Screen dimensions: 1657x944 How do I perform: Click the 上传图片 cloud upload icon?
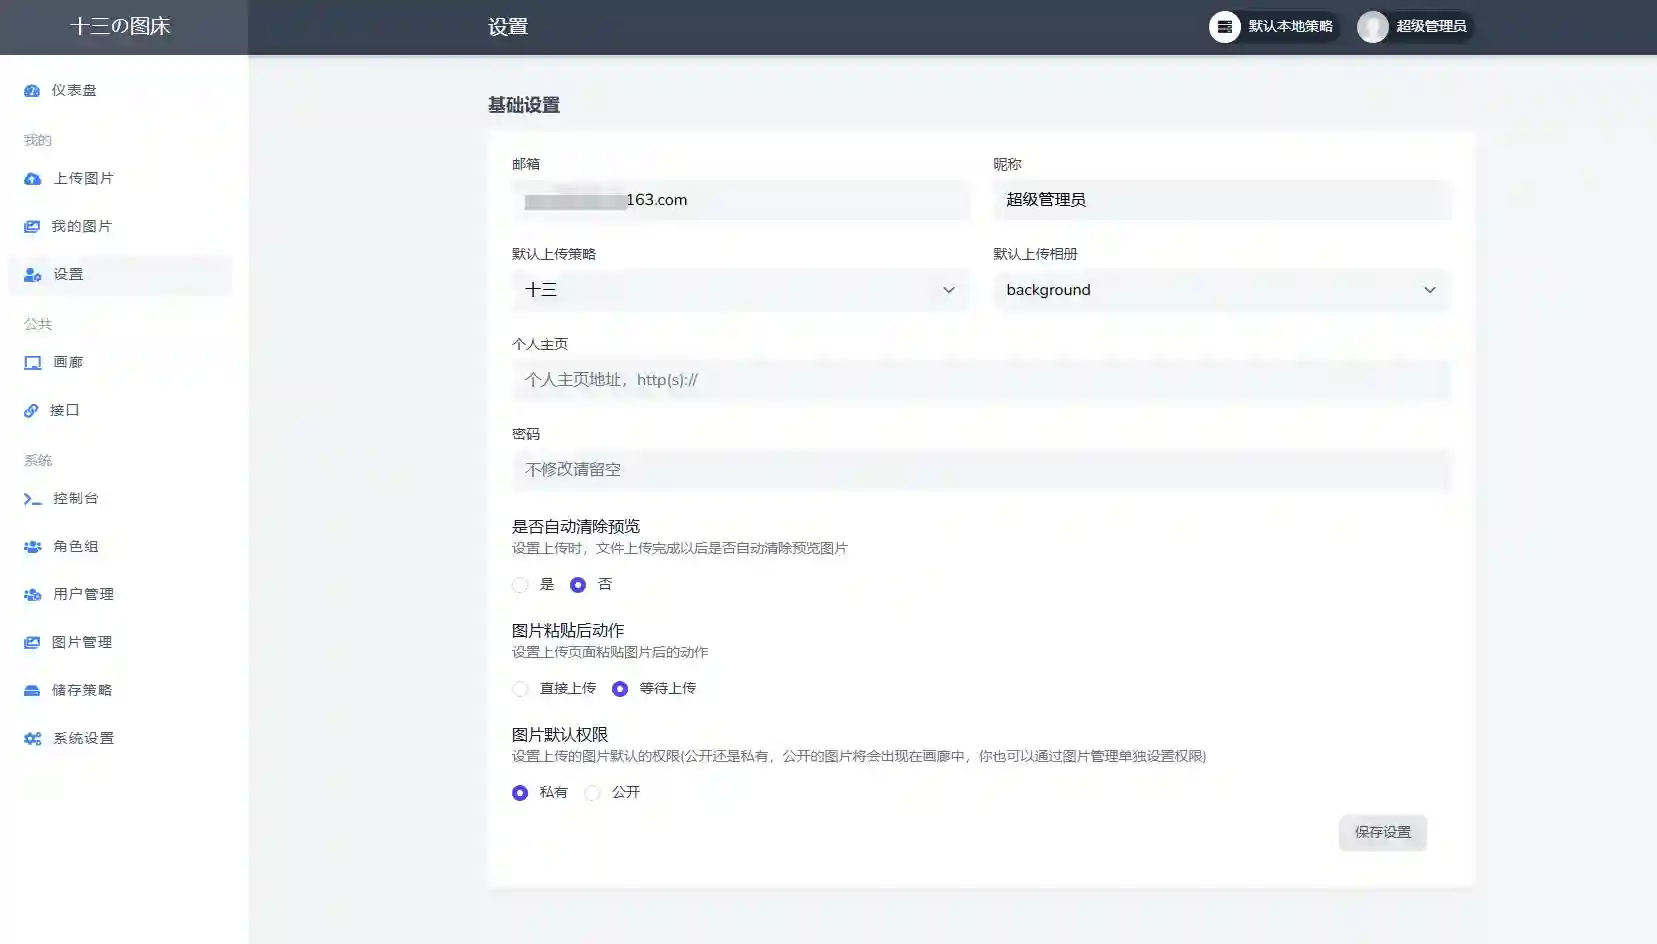(x=32, y=178)
